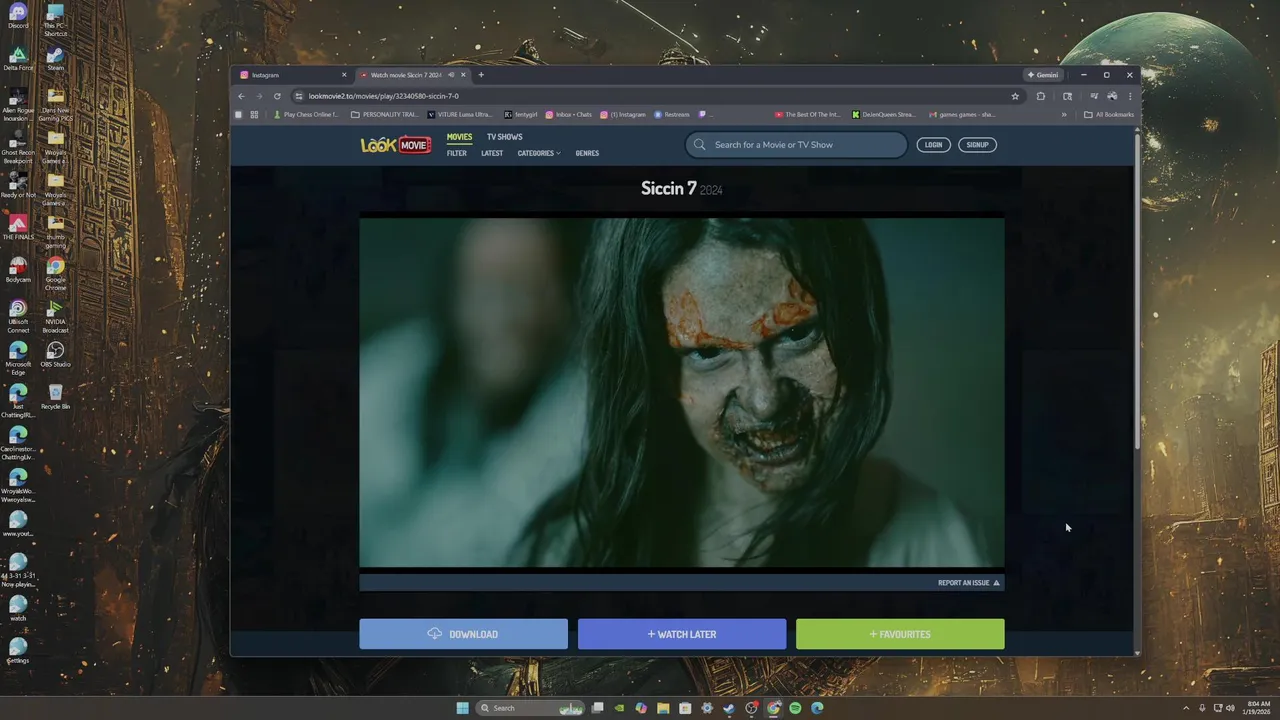Open the All Bookmarks folder
Screen dimensions: 1280x720
pos(1109,115)
